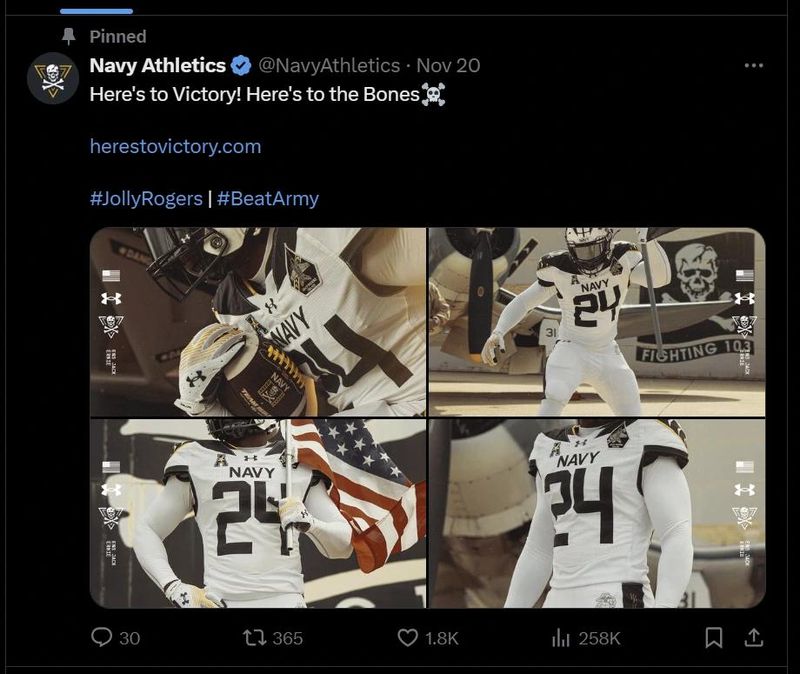Open the bottom-left American flag photo
The image size is (800, 674).
257,513
